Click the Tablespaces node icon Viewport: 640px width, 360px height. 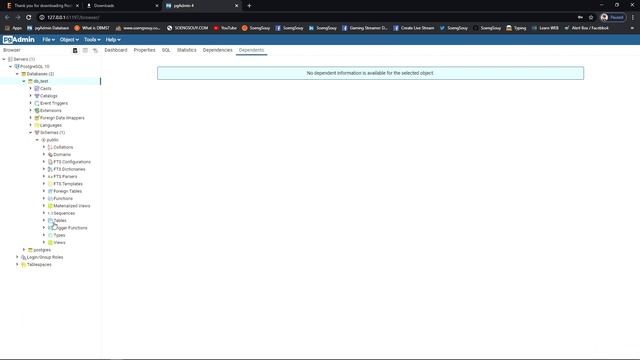click(23, 264)
